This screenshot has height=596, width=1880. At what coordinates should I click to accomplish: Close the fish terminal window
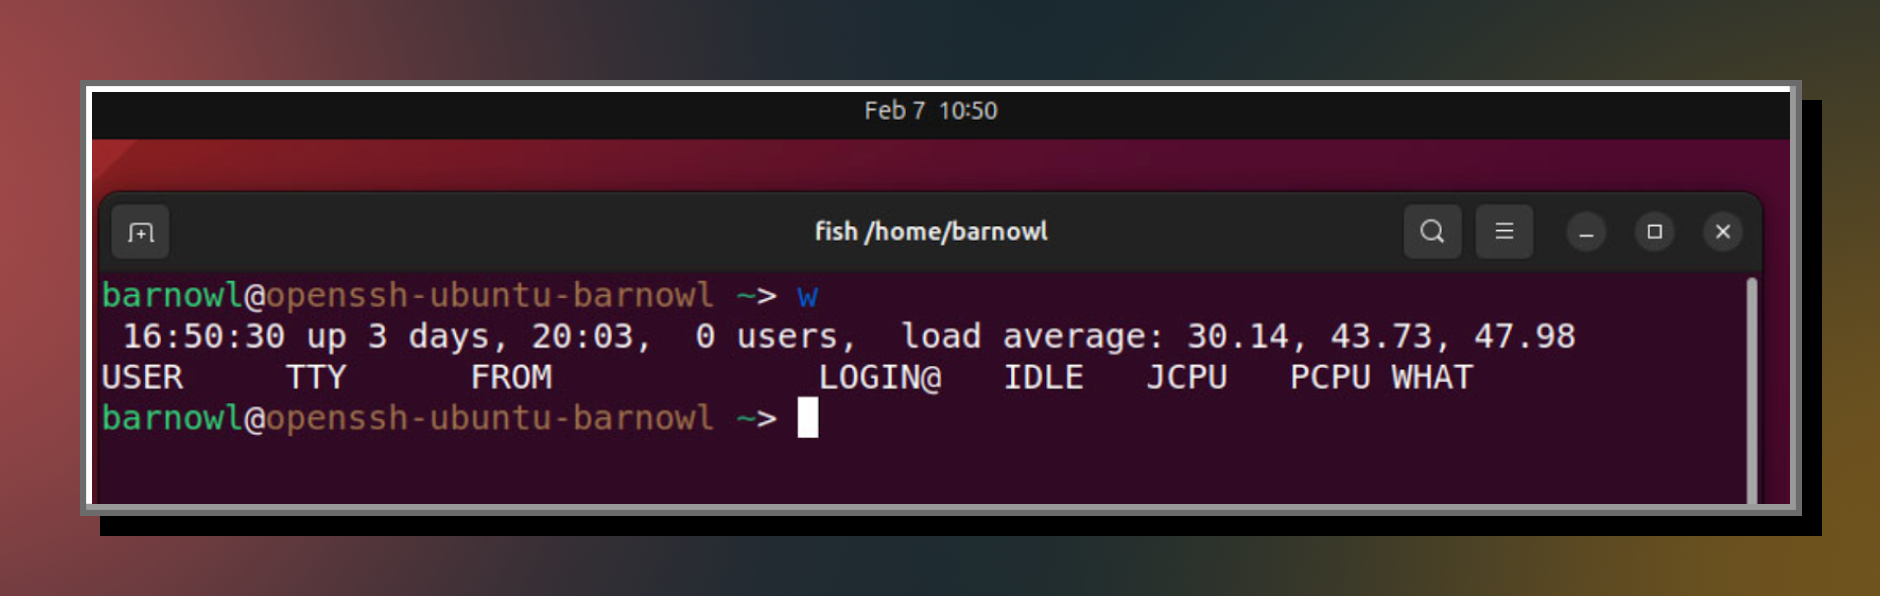(x=1723, y=232)
